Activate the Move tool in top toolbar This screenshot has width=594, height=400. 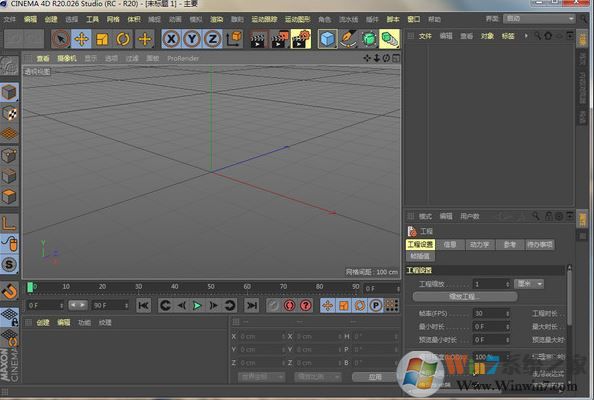pos(81,39)
